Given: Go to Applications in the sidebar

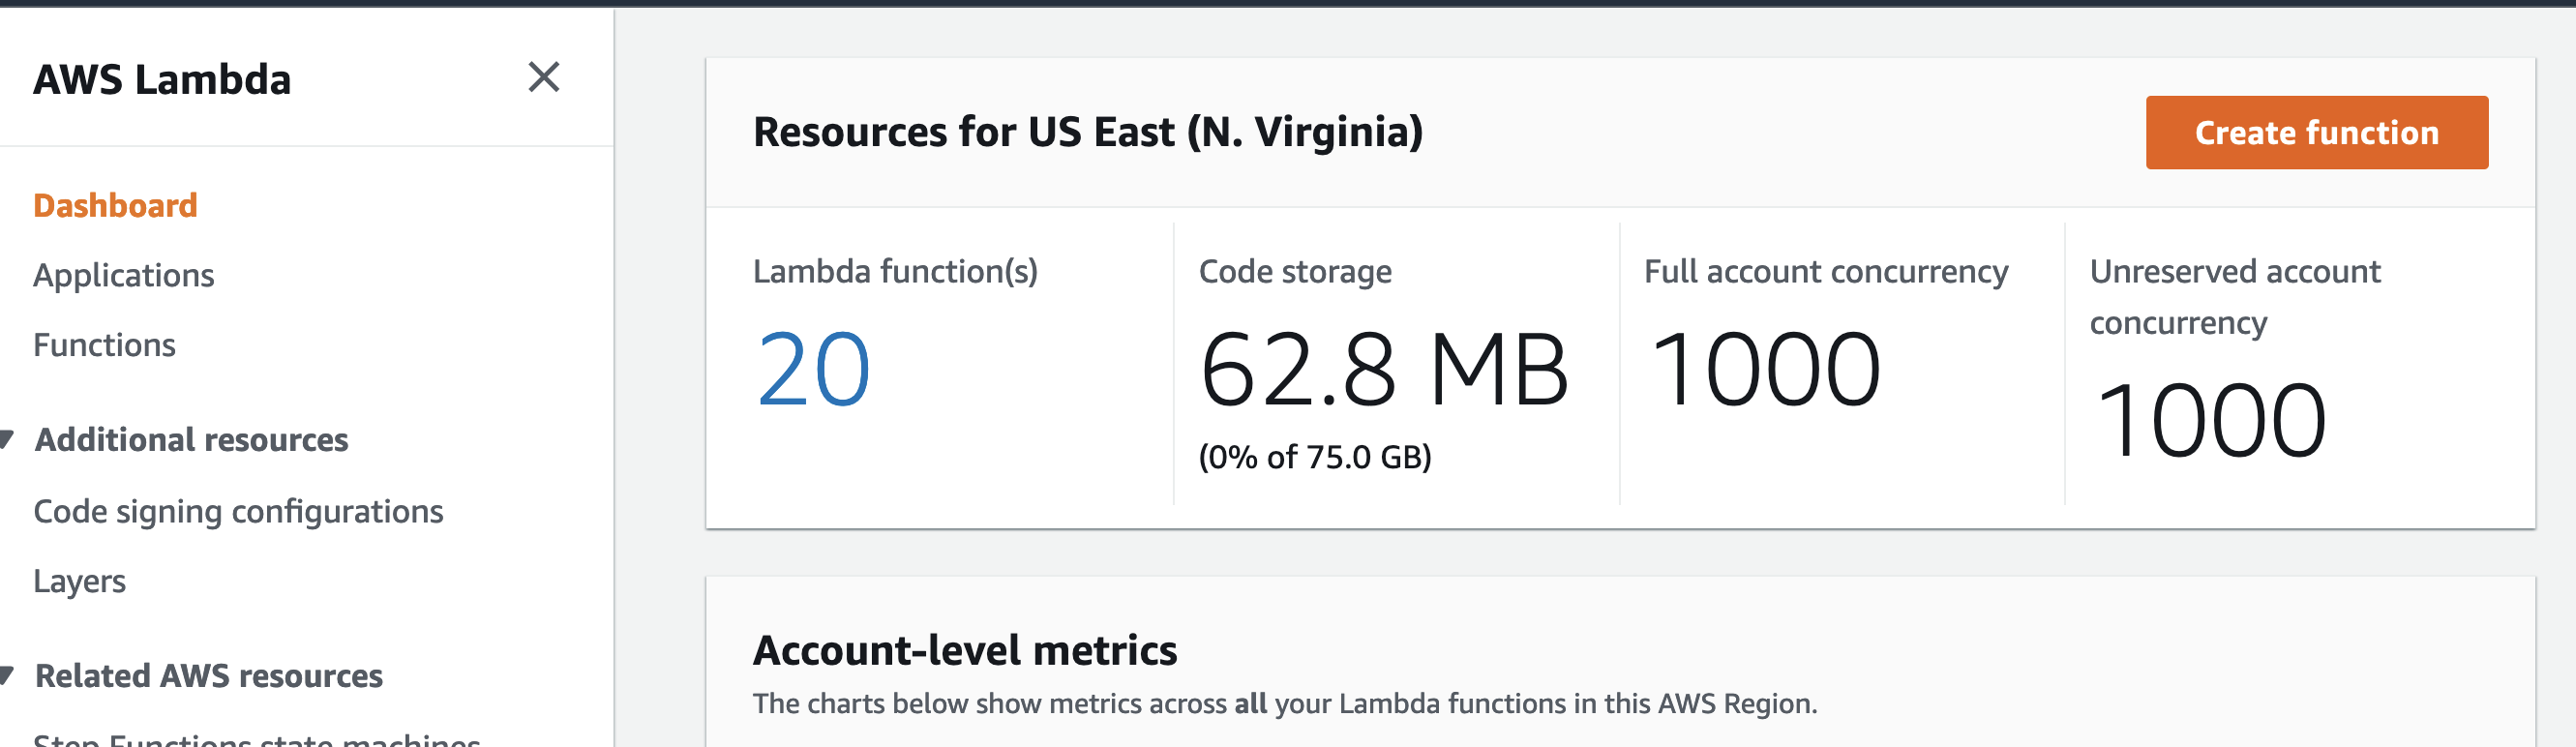Looking at the screenshot, I should click(x=123, y=275).
